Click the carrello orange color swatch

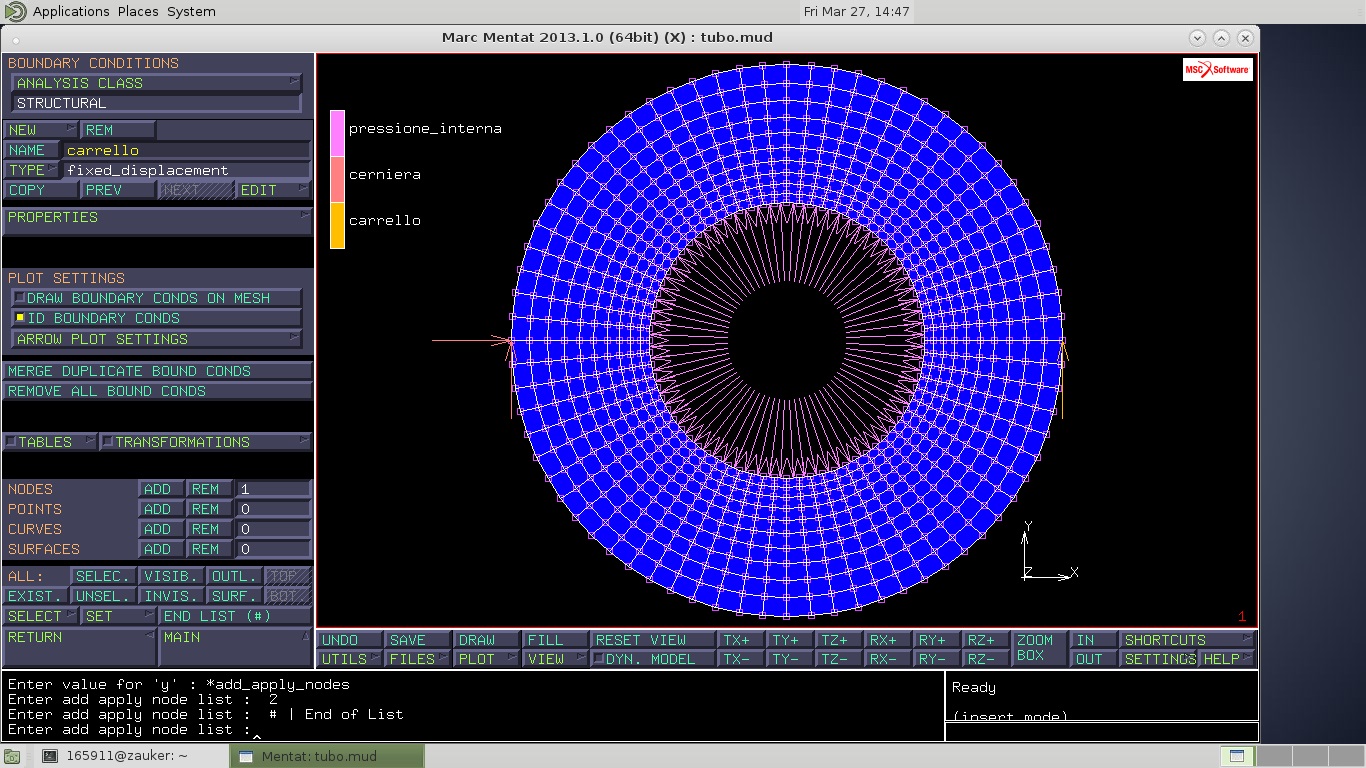[x=337, y=225]
